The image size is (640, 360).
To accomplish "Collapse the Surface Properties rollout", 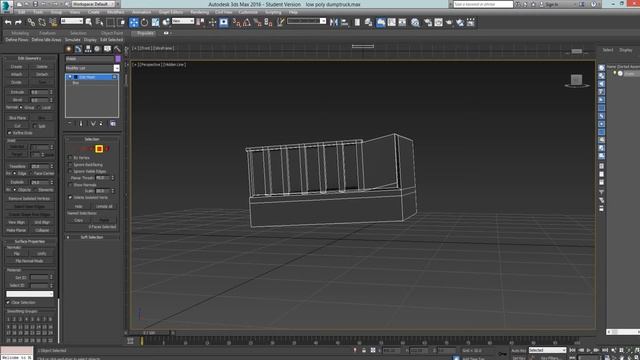I will click(x=29, y=242).
